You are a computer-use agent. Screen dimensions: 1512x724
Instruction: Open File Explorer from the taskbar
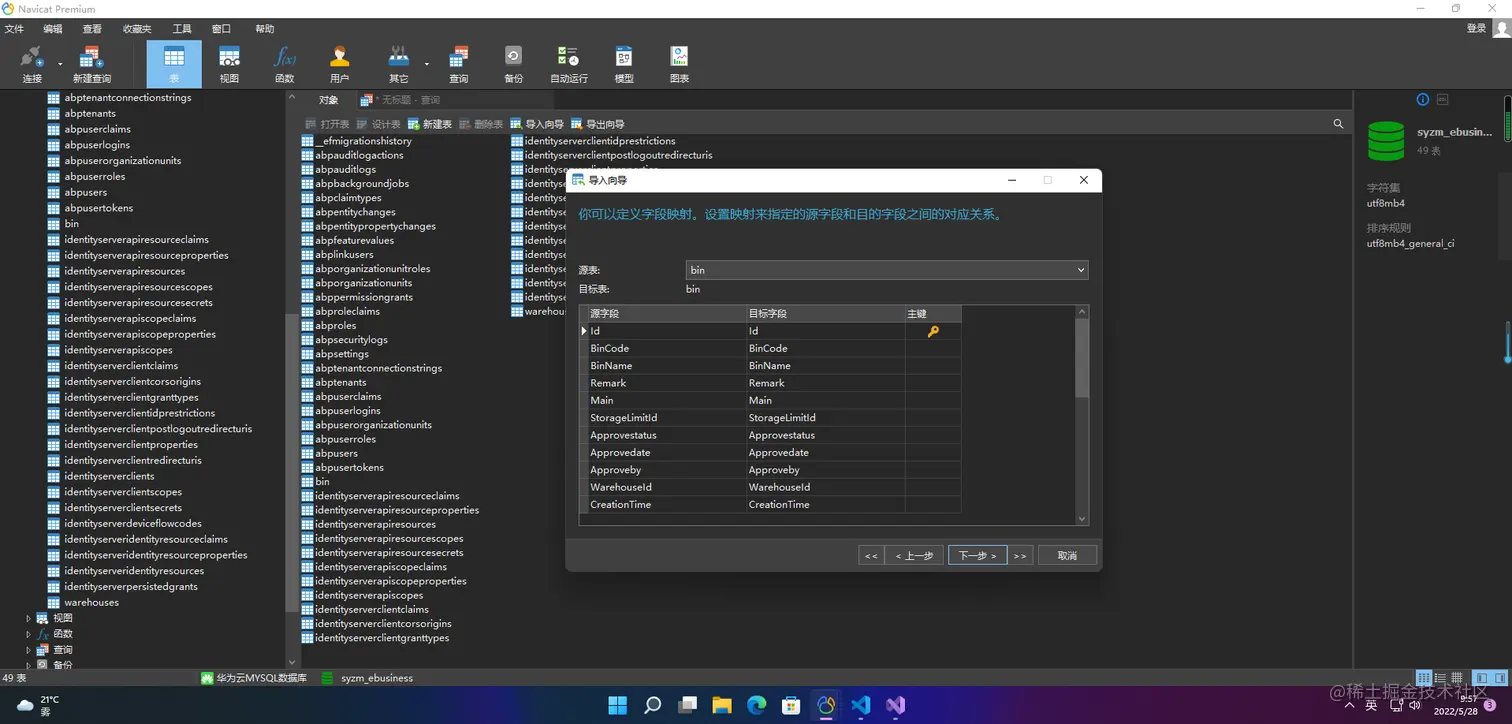pyautogui.click(x=722, y=705)
